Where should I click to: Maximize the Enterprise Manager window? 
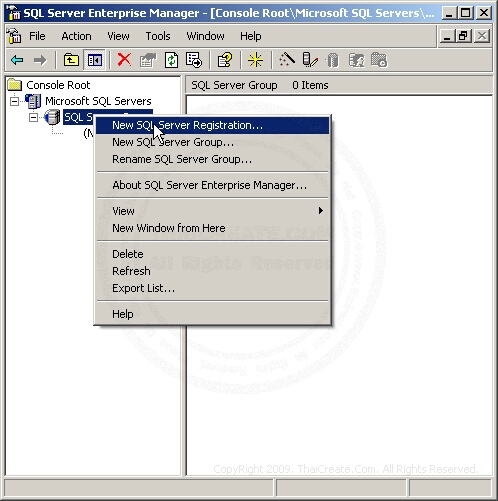[x=466, y=13]
